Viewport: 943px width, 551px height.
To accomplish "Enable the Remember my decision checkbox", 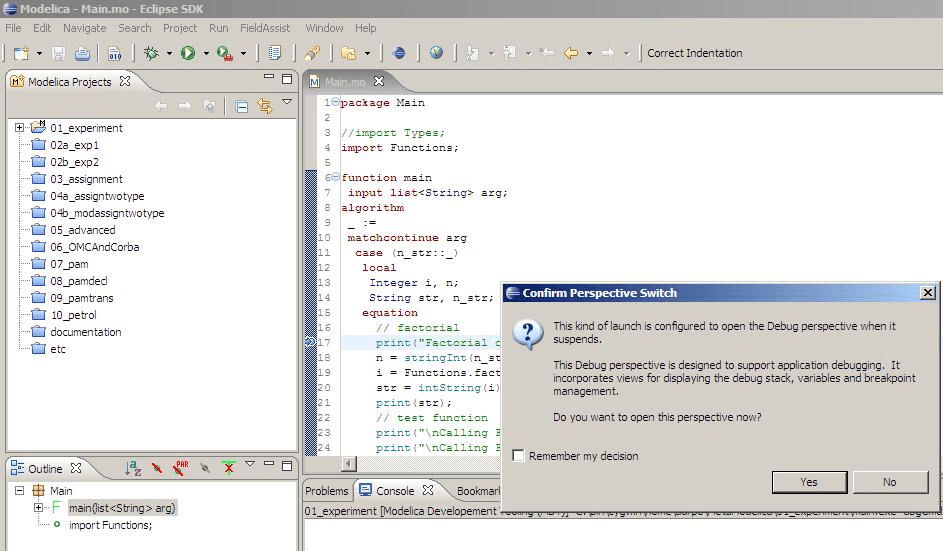I will tap(518, 456).
